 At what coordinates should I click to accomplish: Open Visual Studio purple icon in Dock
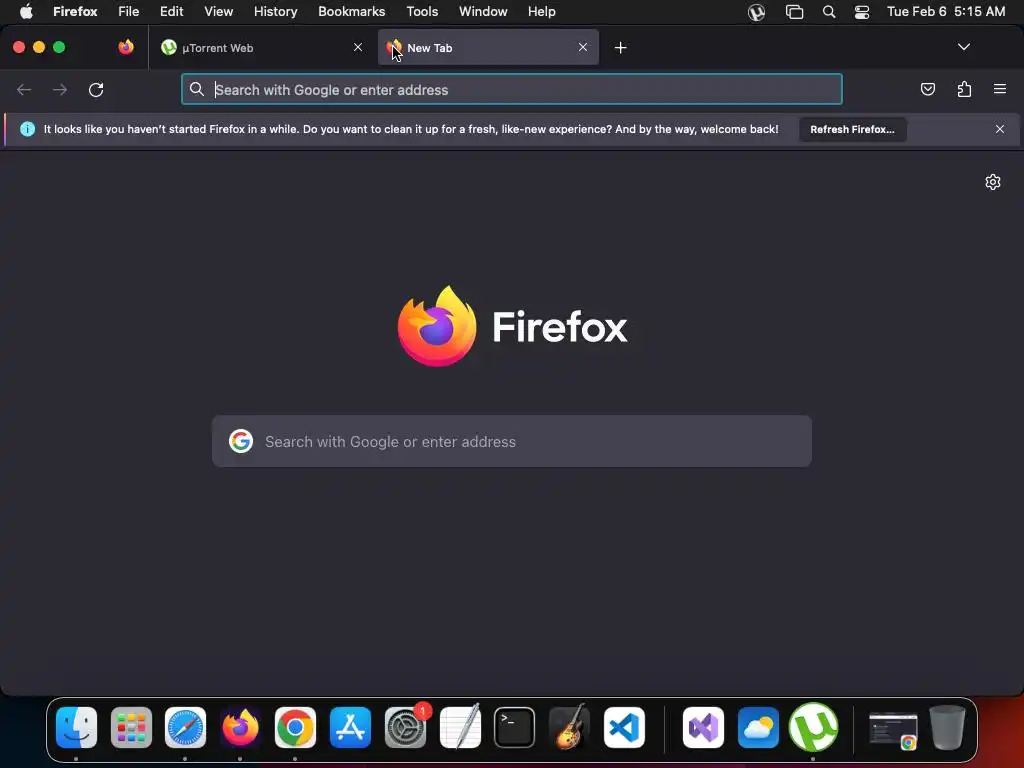[703, 727]
